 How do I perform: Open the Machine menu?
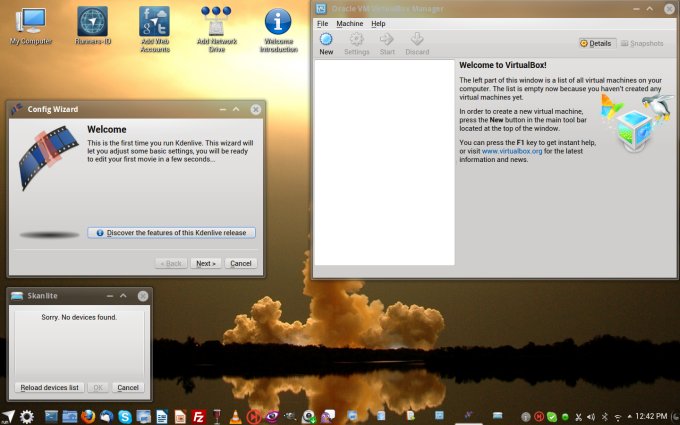349,23
